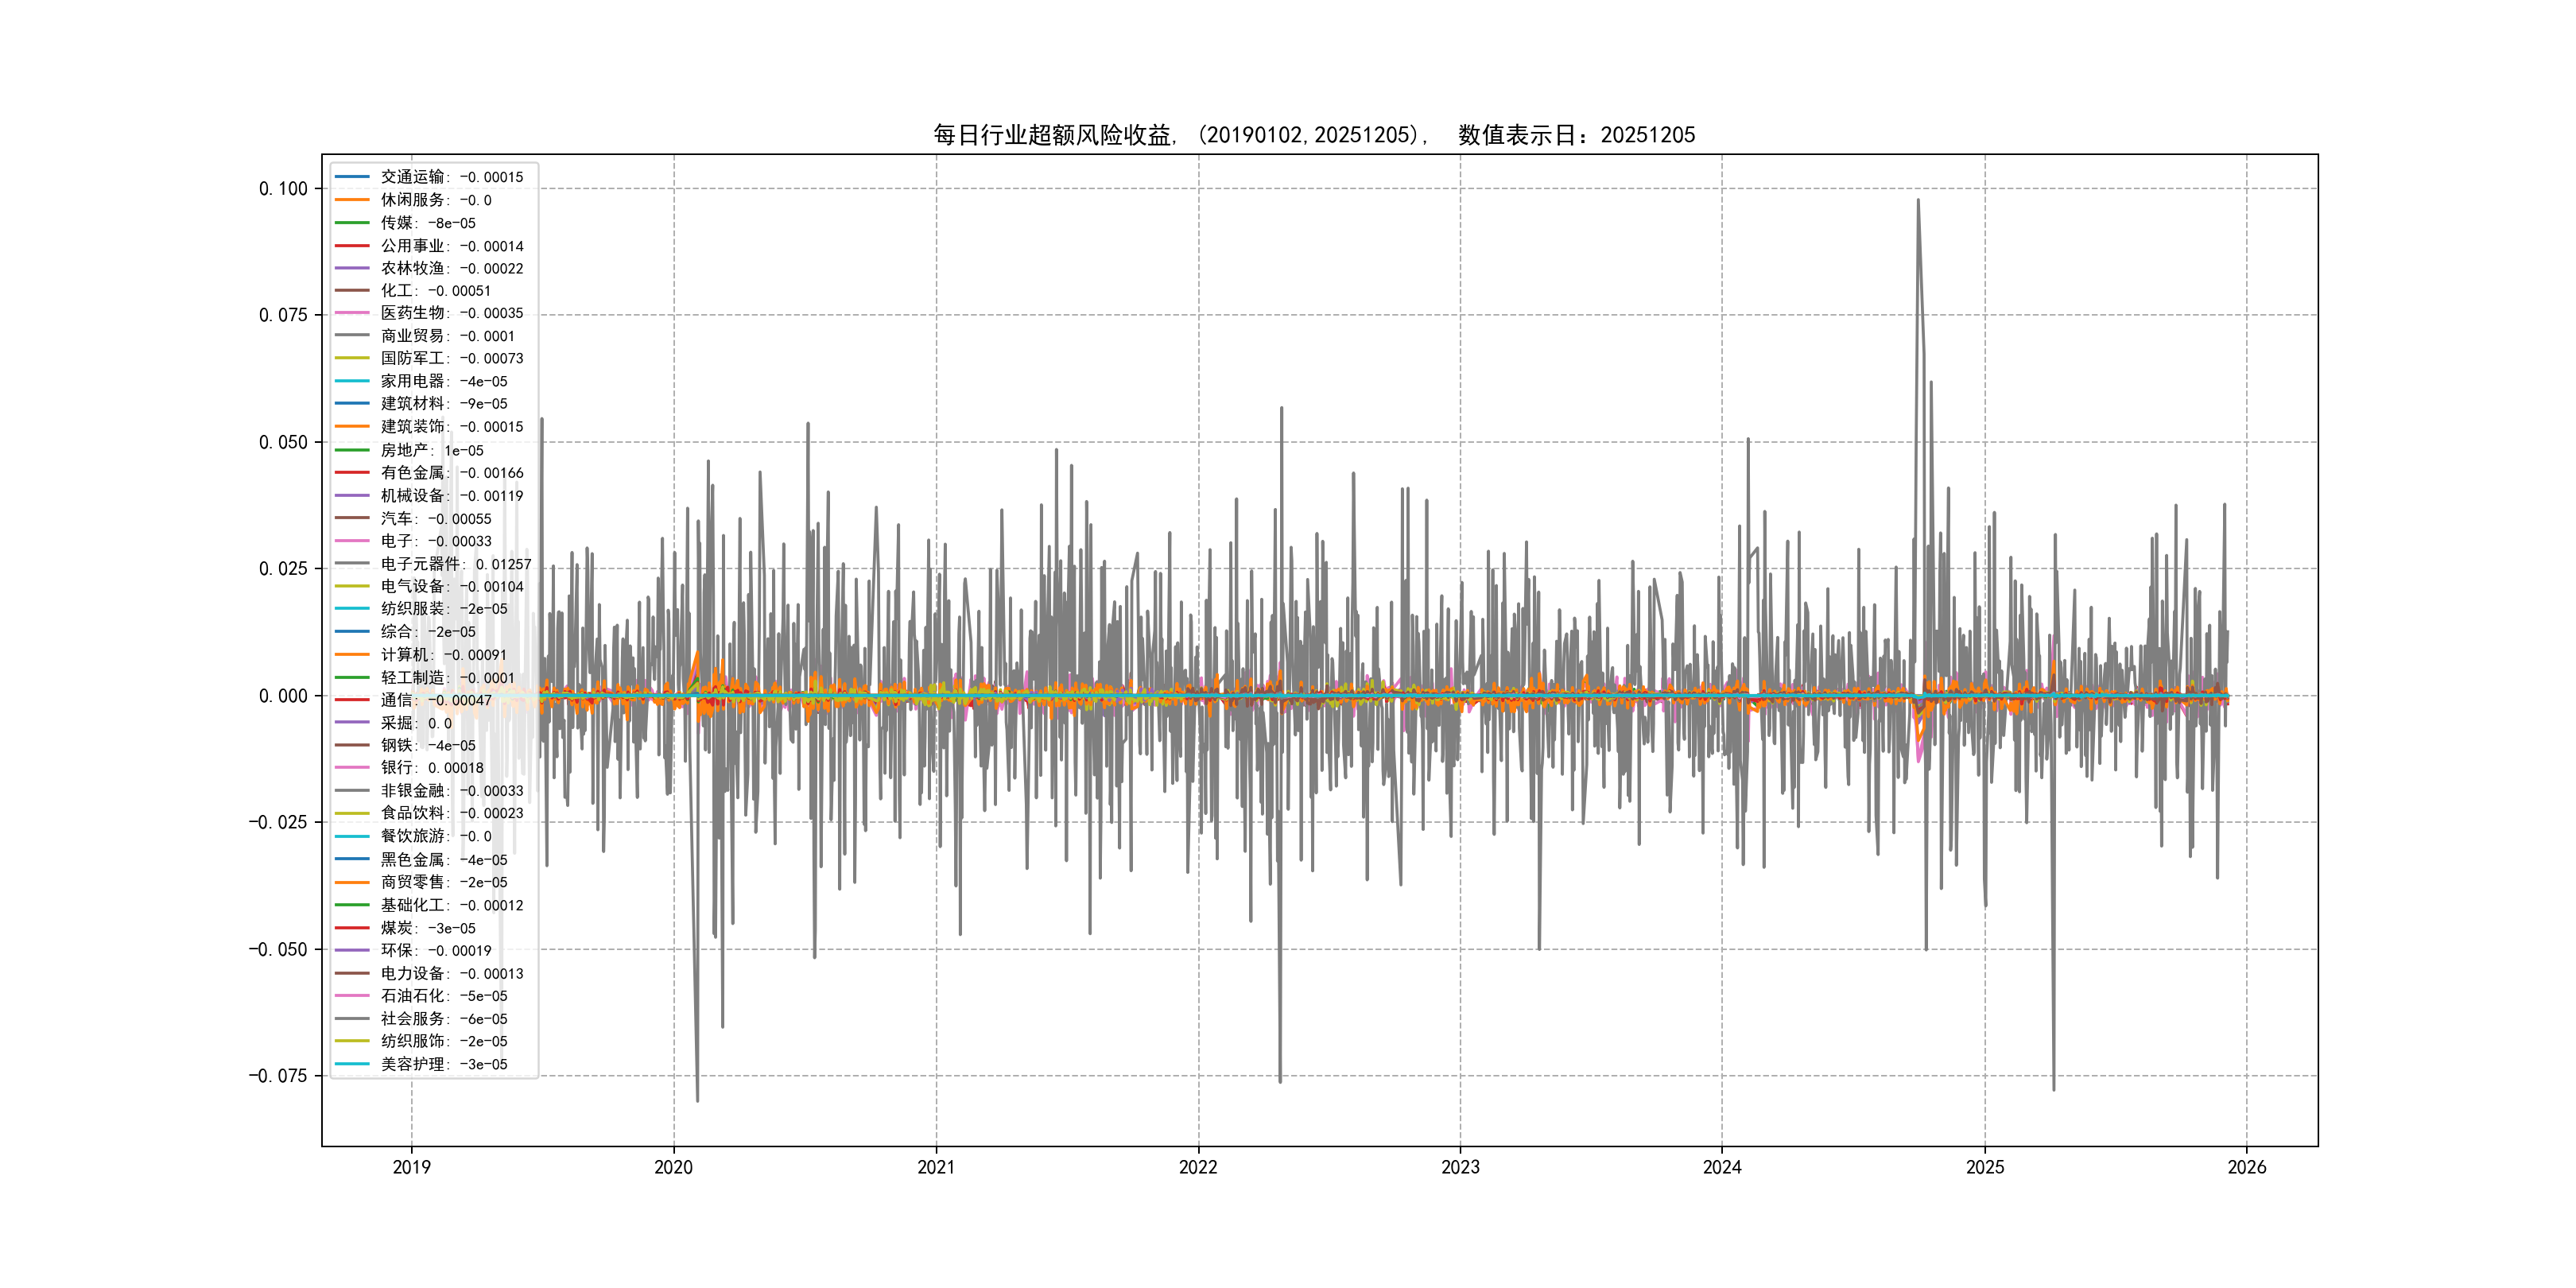Screen dimensions: 2576x1288
Task: Click the 2022 x-axis tick label
Action: [1198, 1167]
